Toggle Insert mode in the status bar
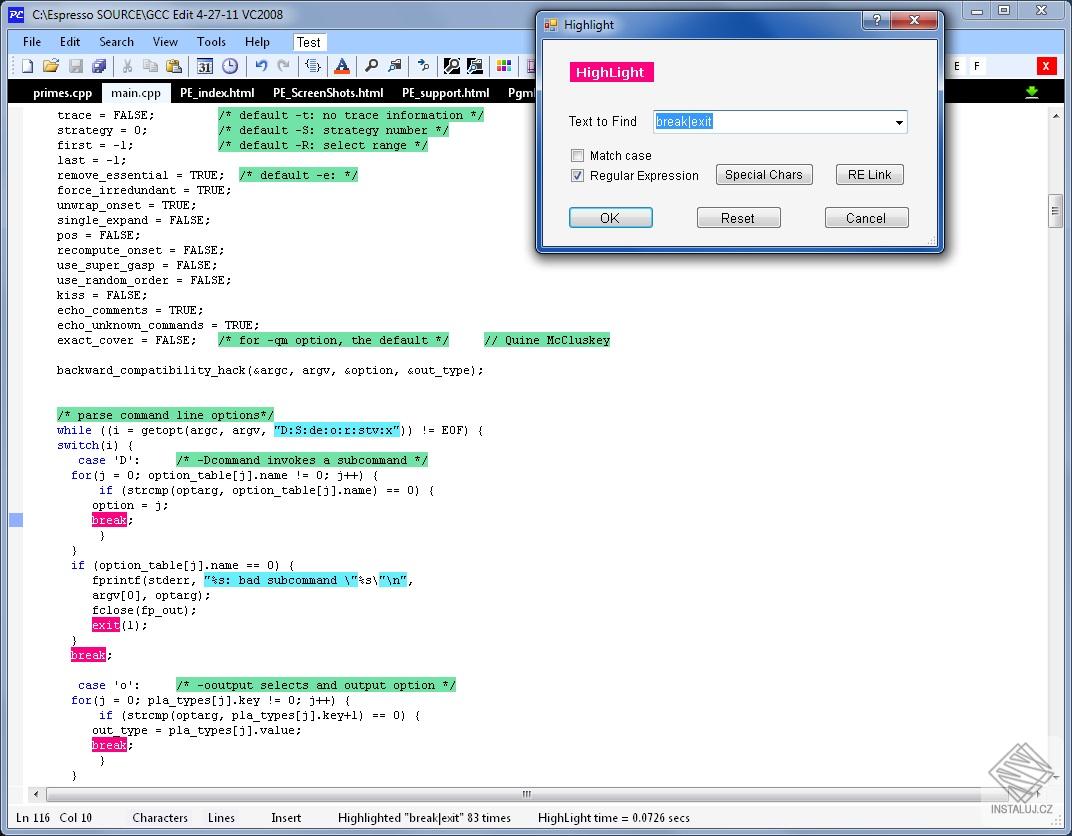The image size is (1072, 836). (x=286, y=818)
